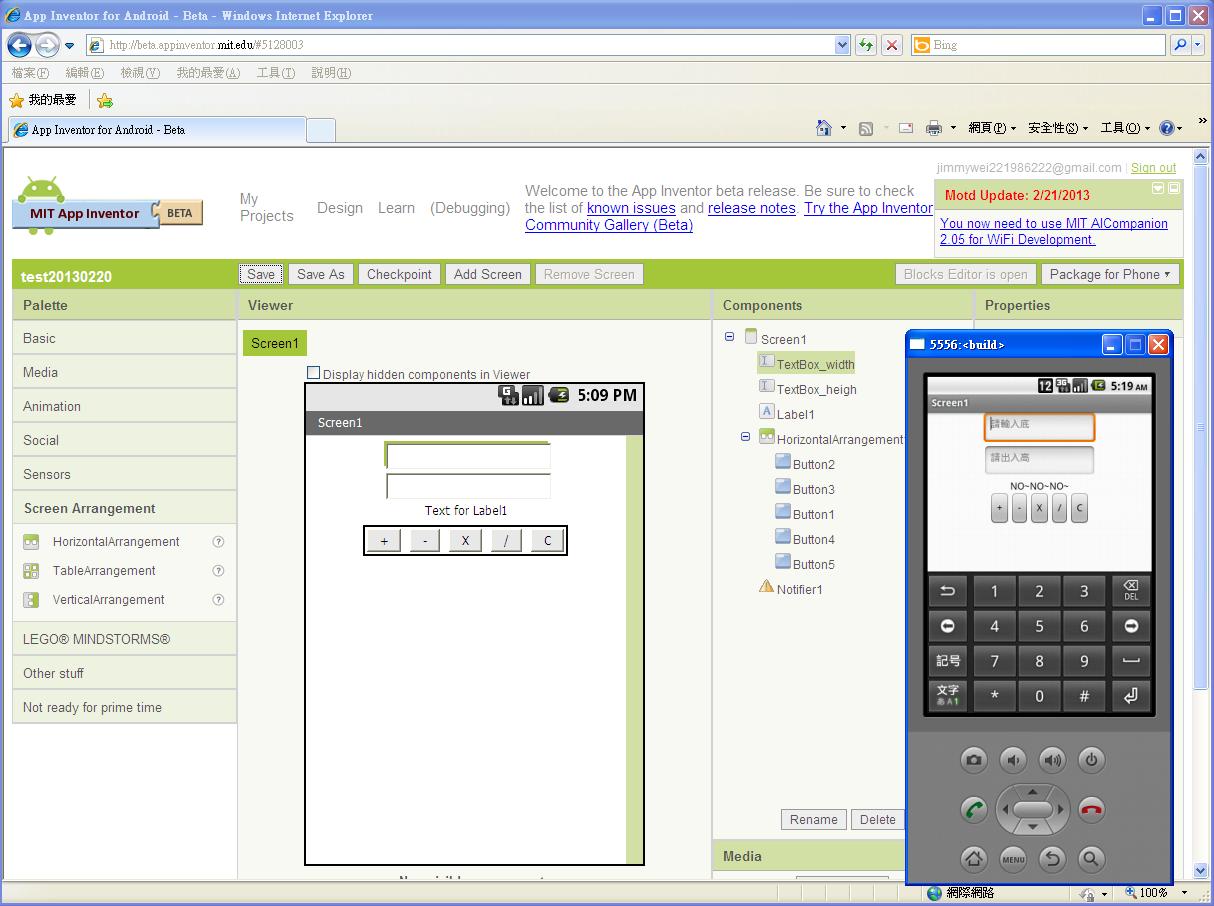
Task: Click help icon beside VerticalArrangement
Action: click(218, 600)
